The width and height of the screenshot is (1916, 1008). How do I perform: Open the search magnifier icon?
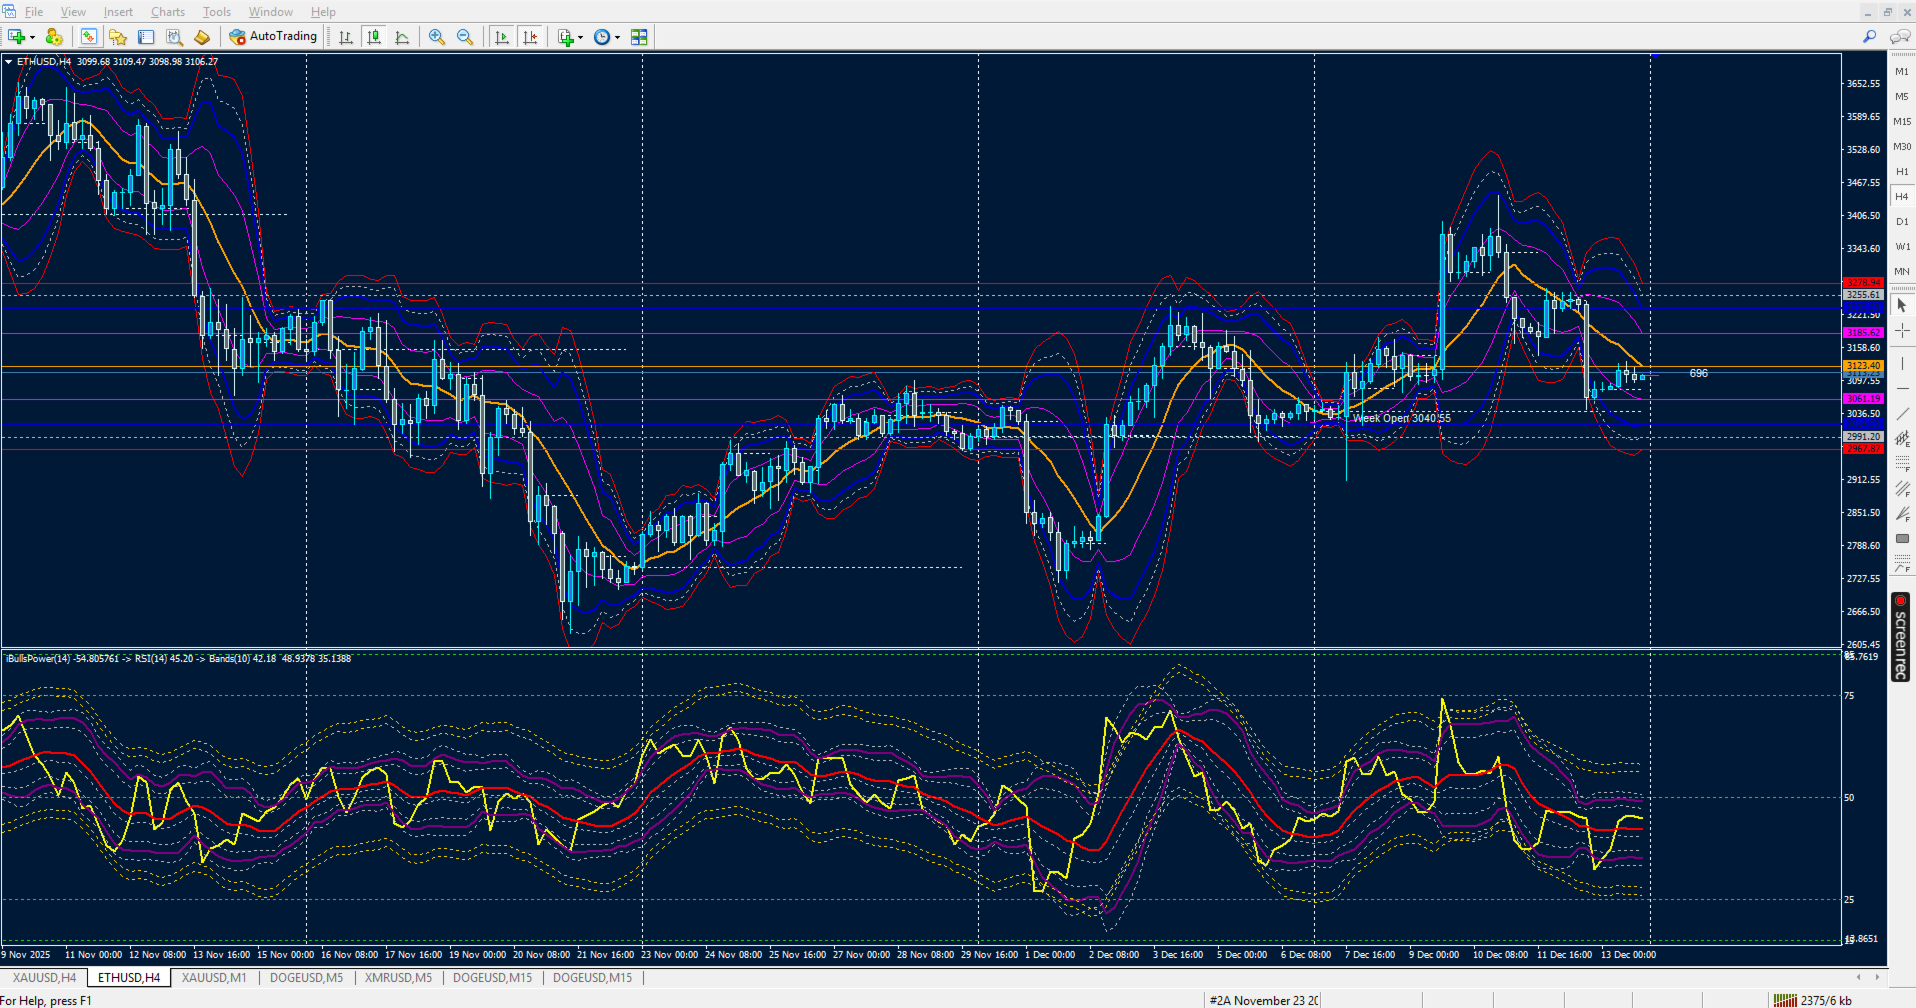(x=1869, y=37)
